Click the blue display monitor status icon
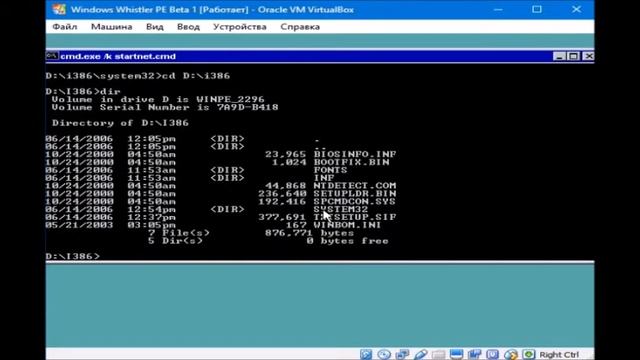 click(456, 354)
